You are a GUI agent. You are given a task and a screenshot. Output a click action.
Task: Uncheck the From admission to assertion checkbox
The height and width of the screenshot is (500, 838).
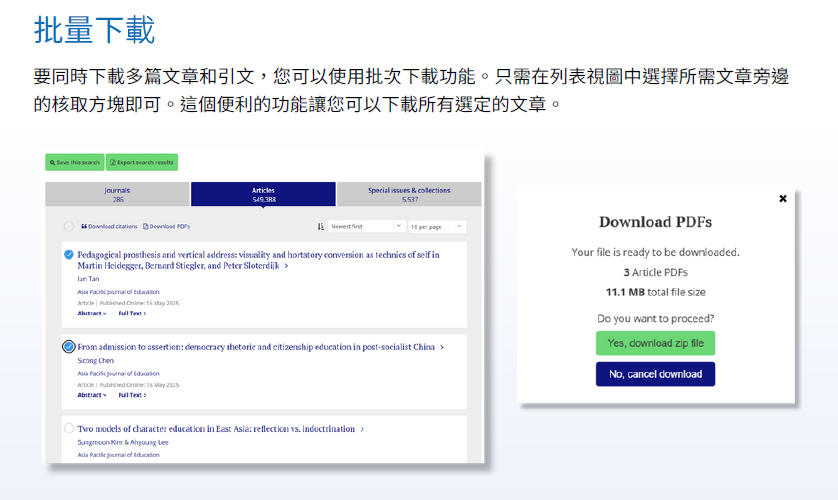(x=68, y=347)
